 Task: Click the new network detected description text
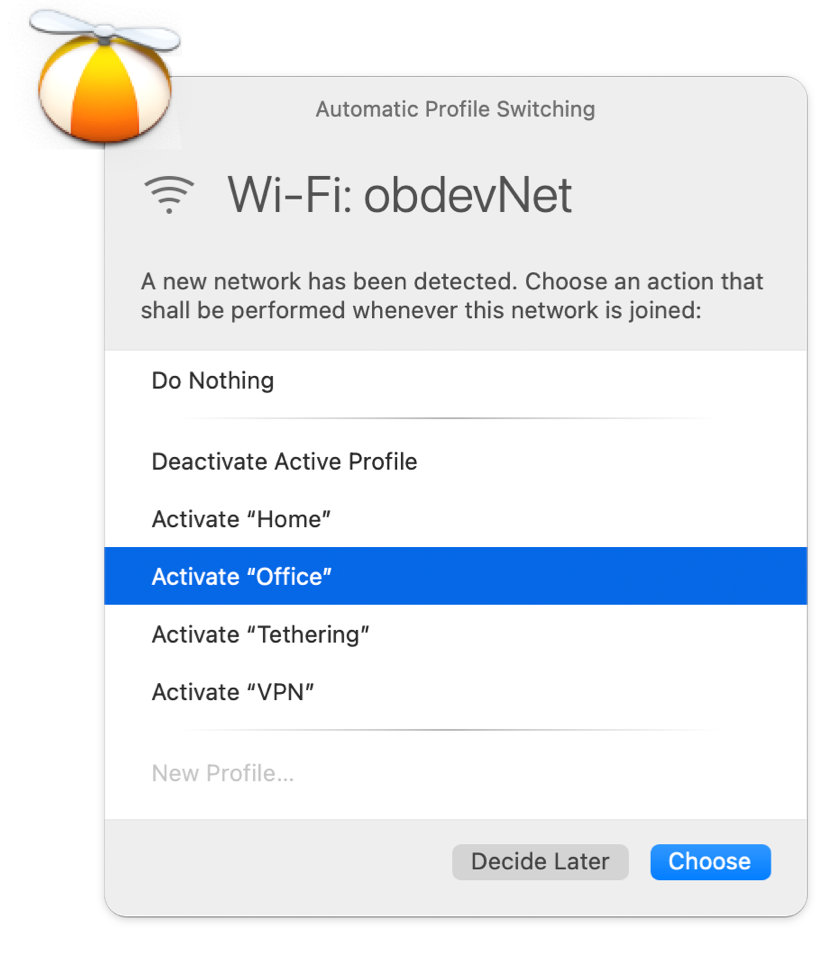coord(452,296)
